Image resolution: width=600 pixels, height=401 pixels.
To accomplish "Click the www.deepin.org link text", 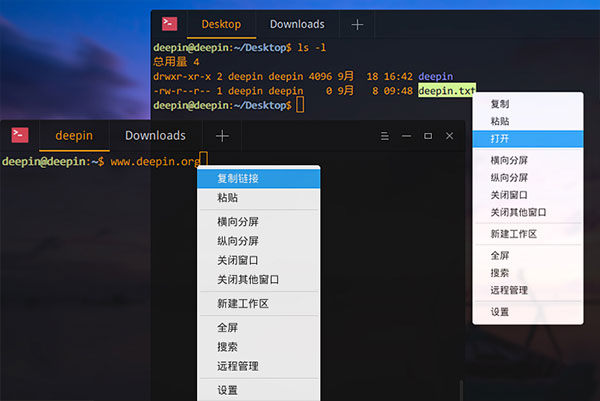I will pyautogui.click(x=155, y=161).
